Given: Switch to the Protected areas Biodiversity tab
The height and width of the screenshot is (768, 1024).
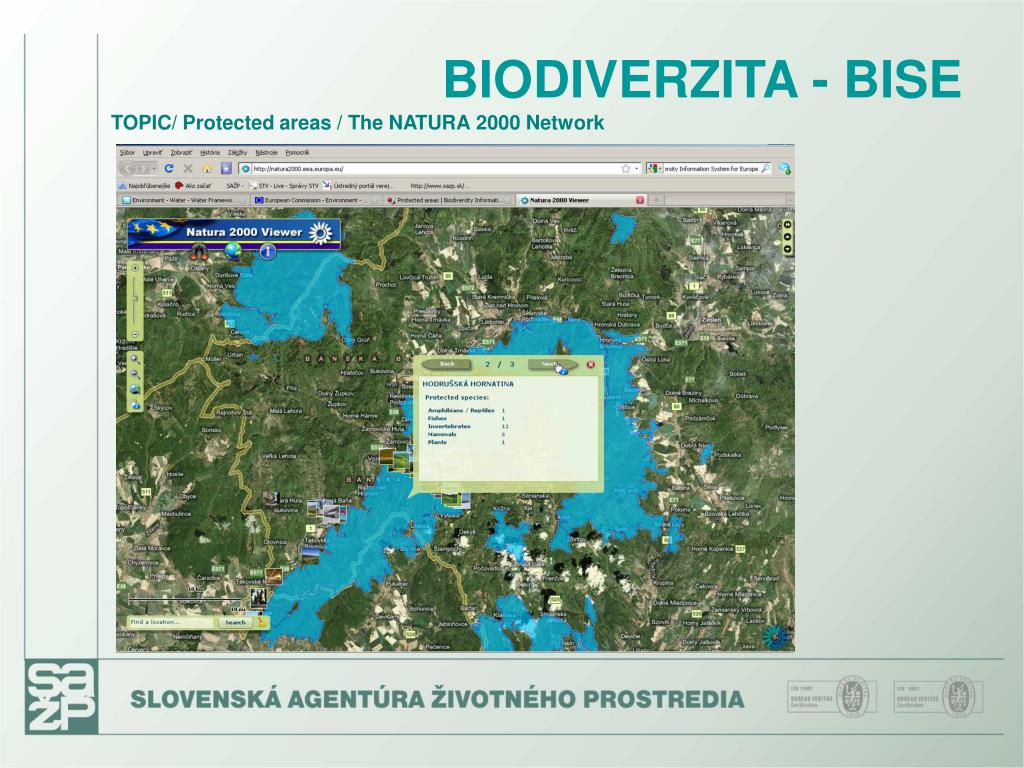Looking at the screenshot, I should (448, 200).
